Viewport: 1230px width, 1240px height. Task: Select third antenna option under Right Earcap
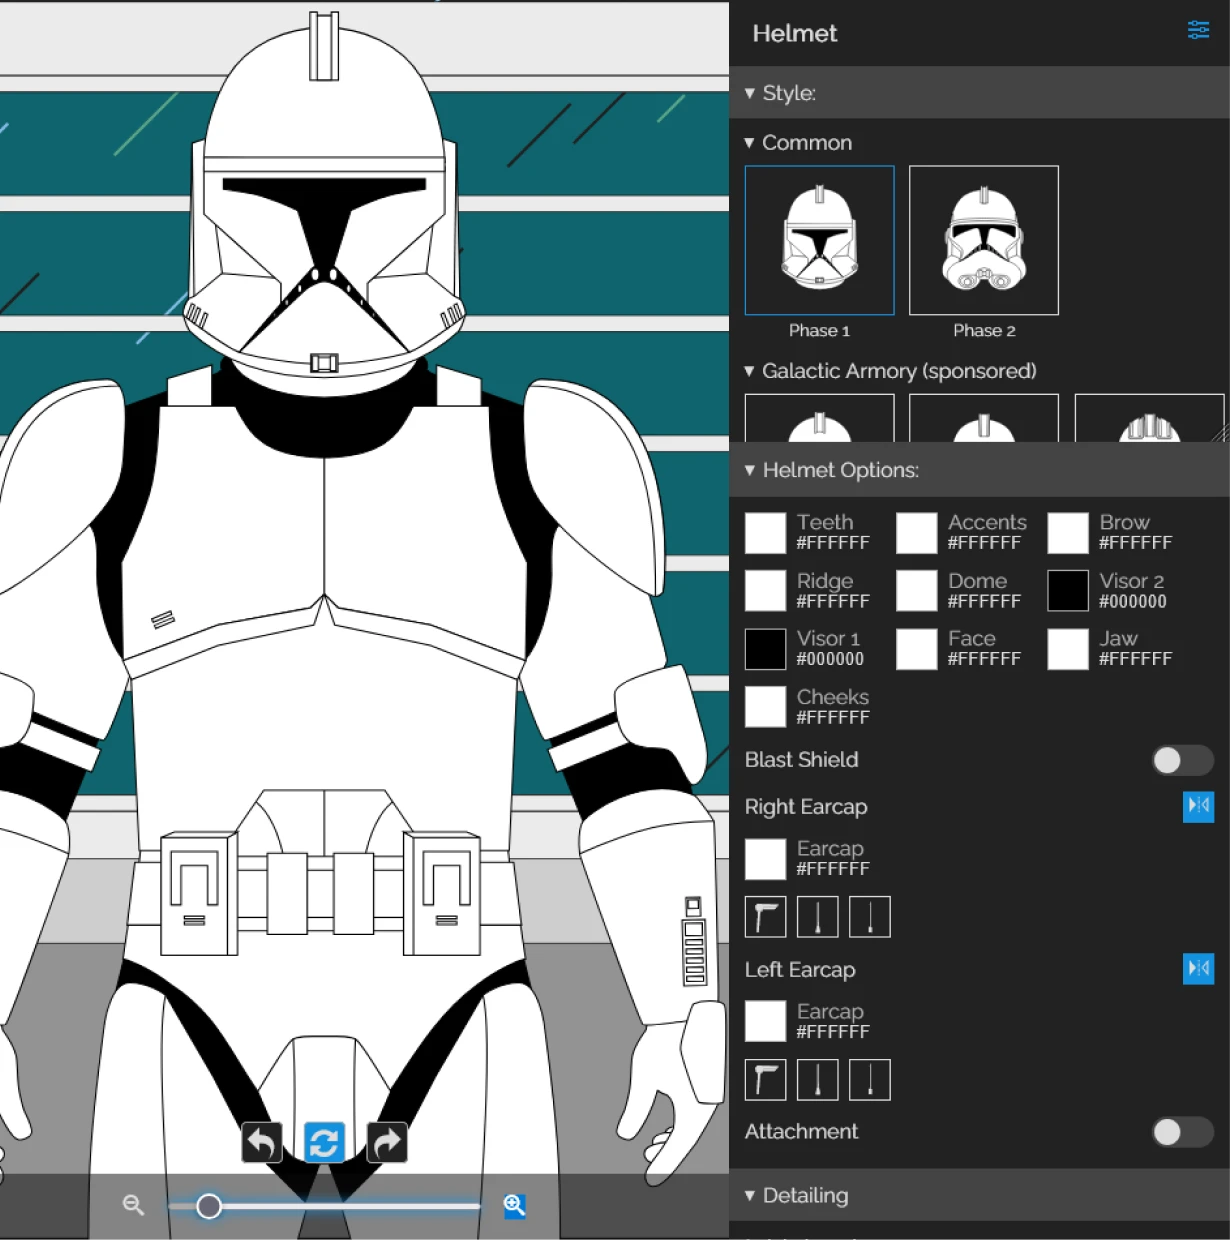[870, 917]
